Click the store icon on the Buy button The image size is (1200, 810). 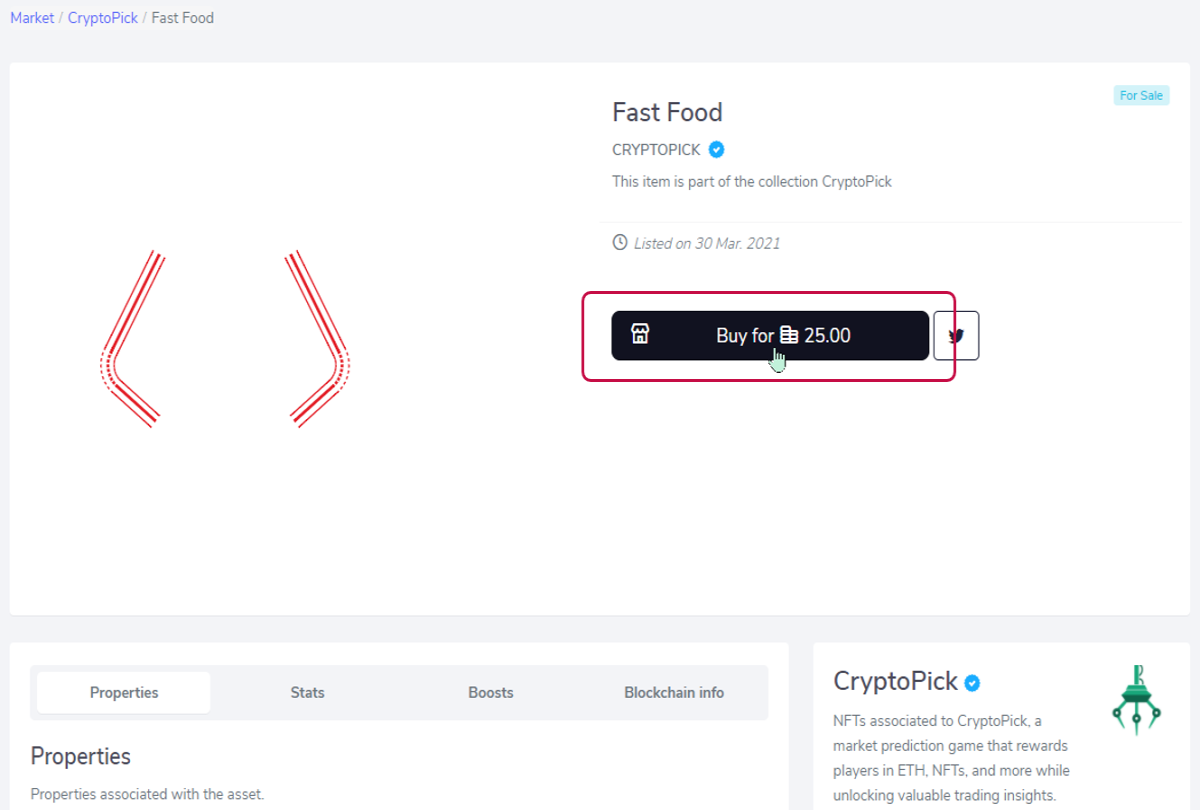point(640,335)
